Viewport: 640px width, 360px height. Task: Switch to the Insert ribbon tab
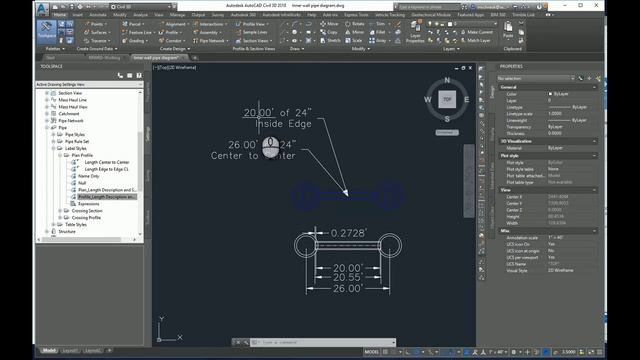77,15
